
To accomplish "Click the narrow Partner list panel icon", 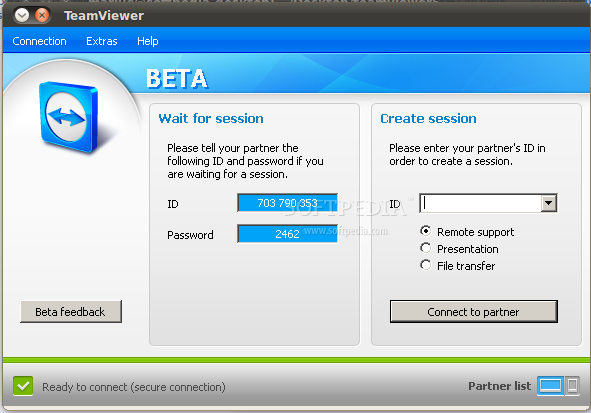I will click(x=572, y=385).
